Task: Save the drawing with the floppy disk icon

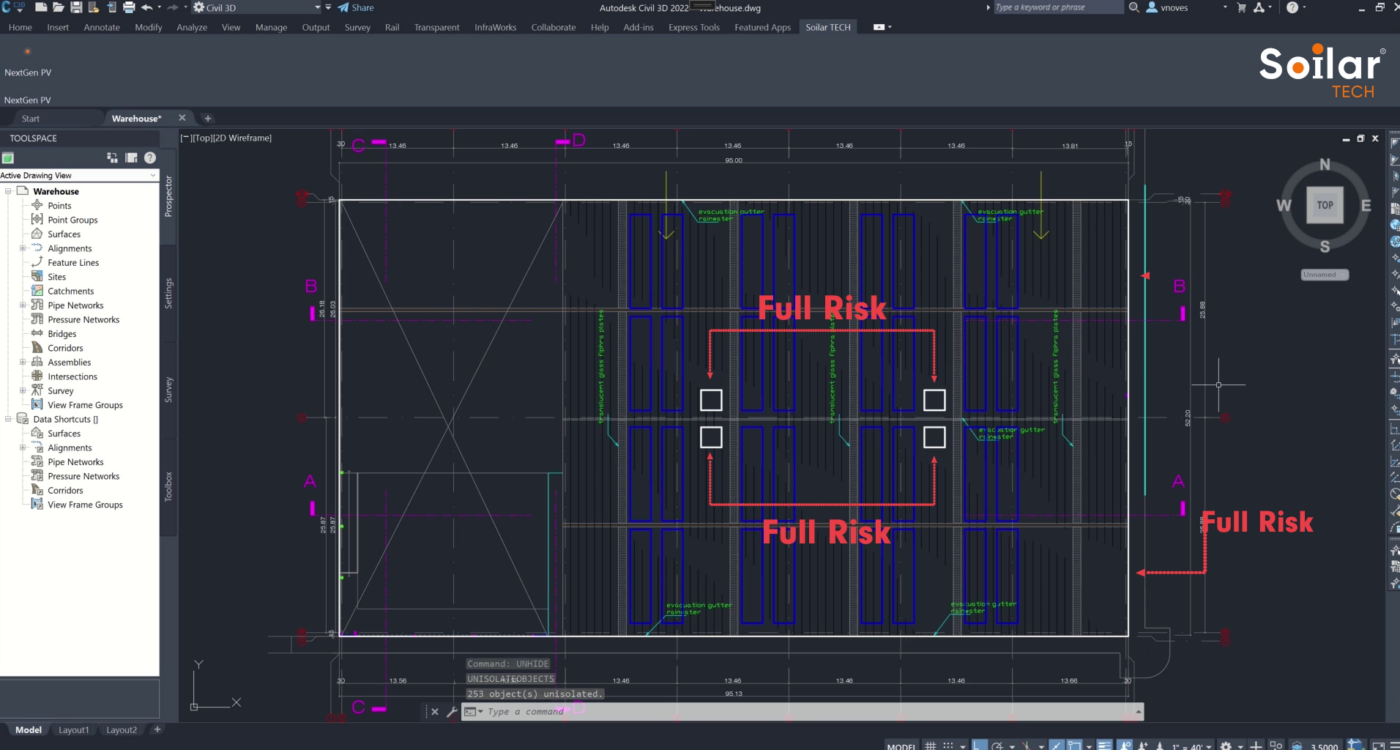Action: pos(76,7)
